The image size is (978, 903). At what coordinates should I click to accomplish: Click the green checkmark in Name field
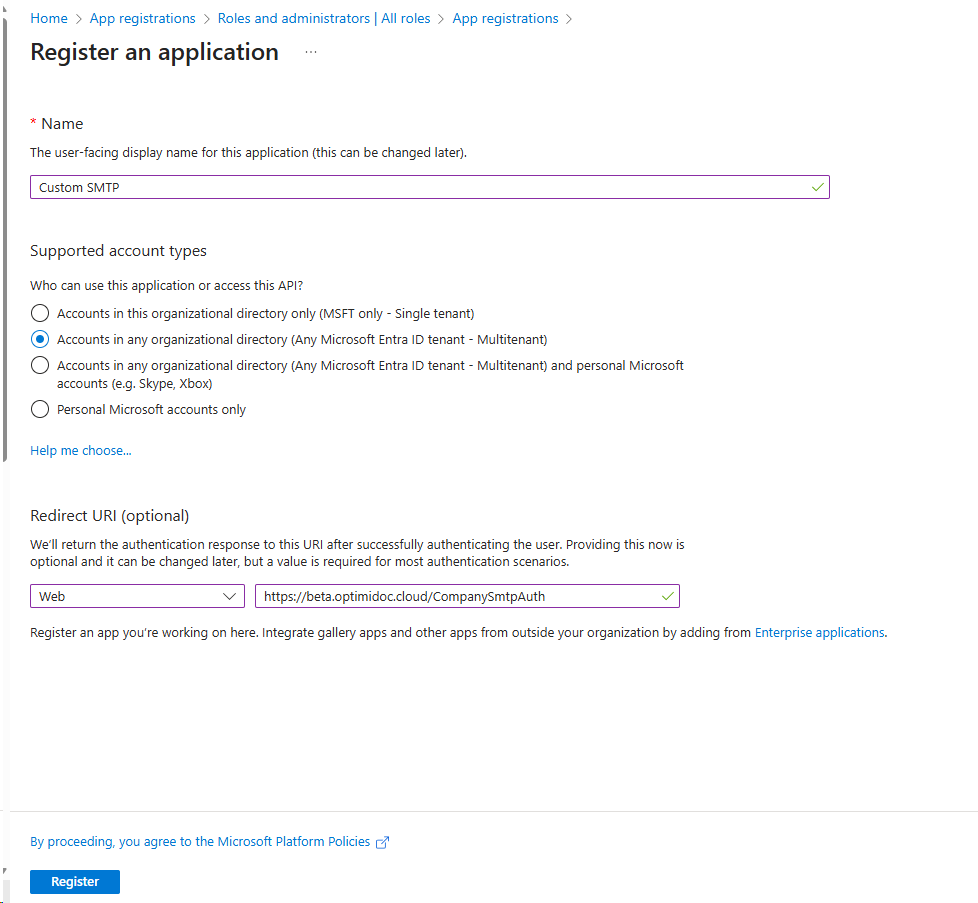[817, 187]
